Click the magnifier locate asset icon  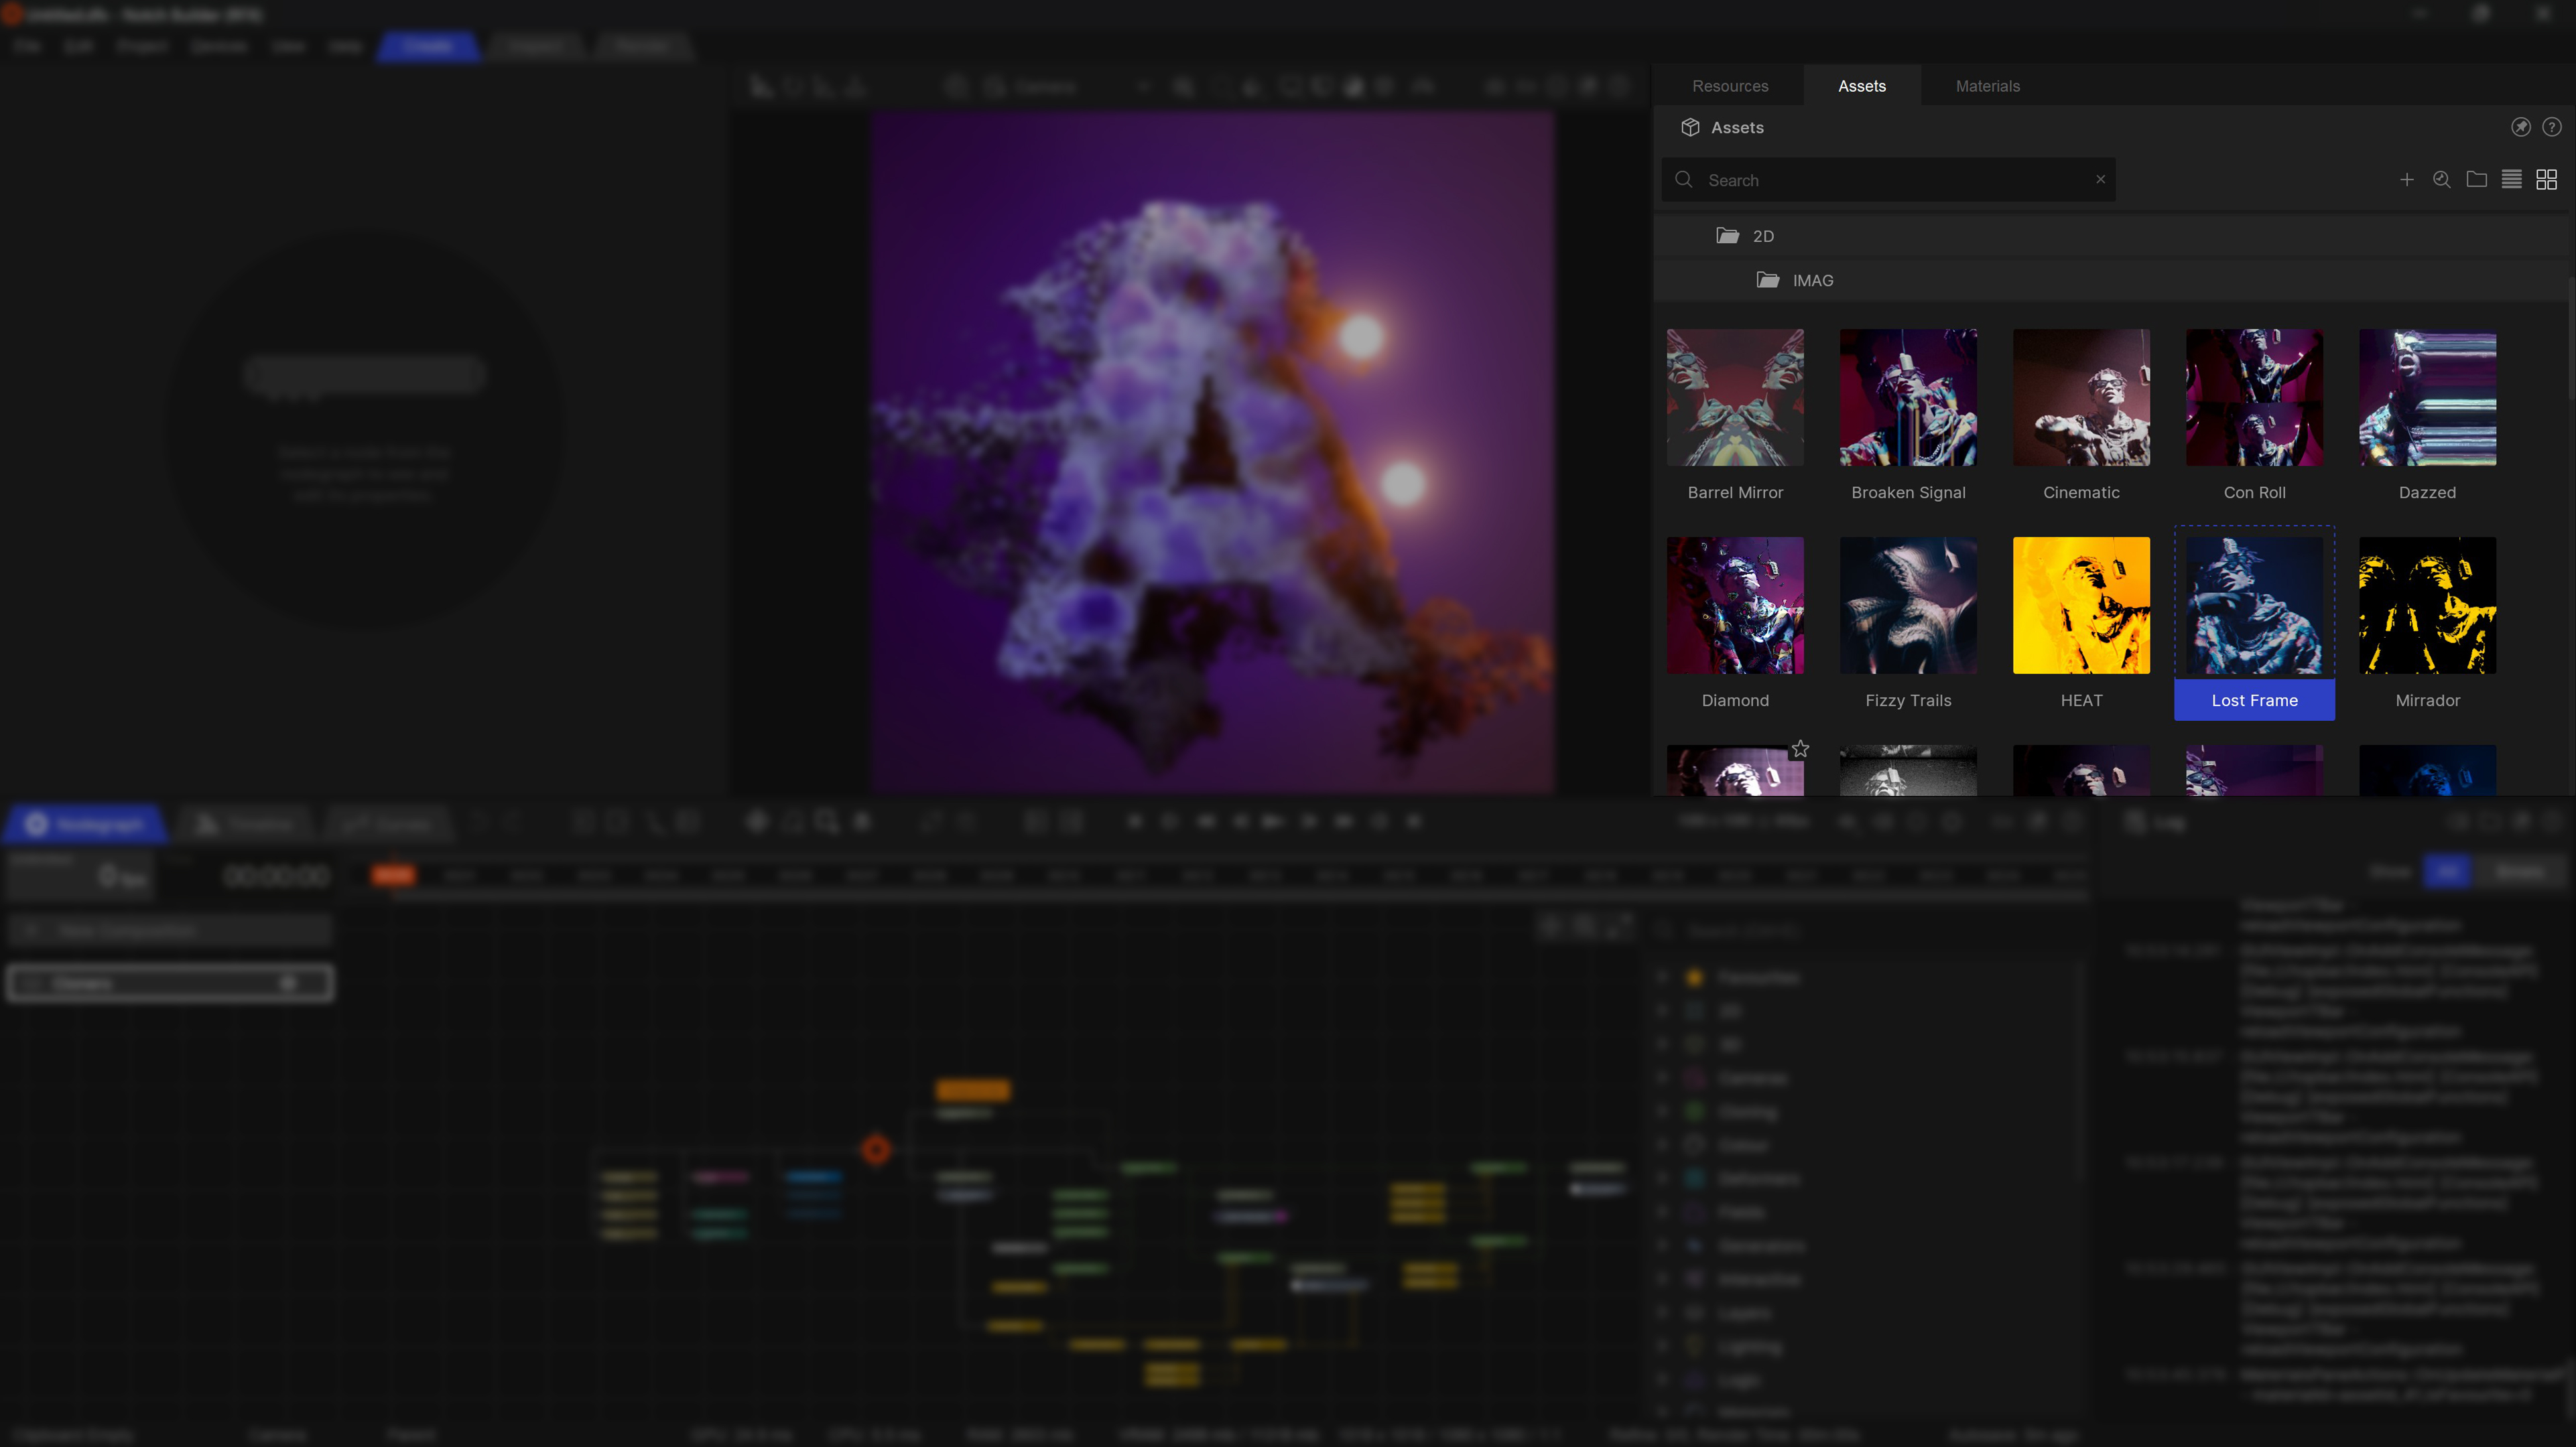(x=2442, y=180)
